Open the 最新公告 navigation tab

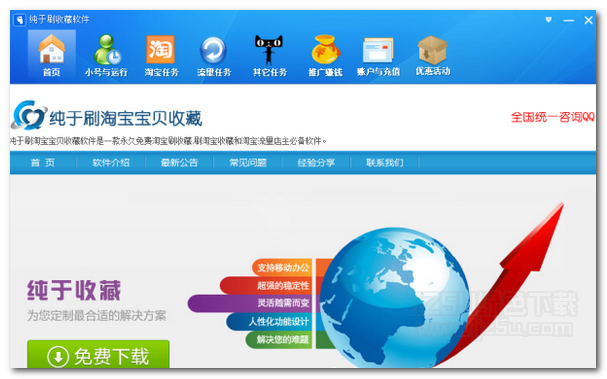(179, 163)
